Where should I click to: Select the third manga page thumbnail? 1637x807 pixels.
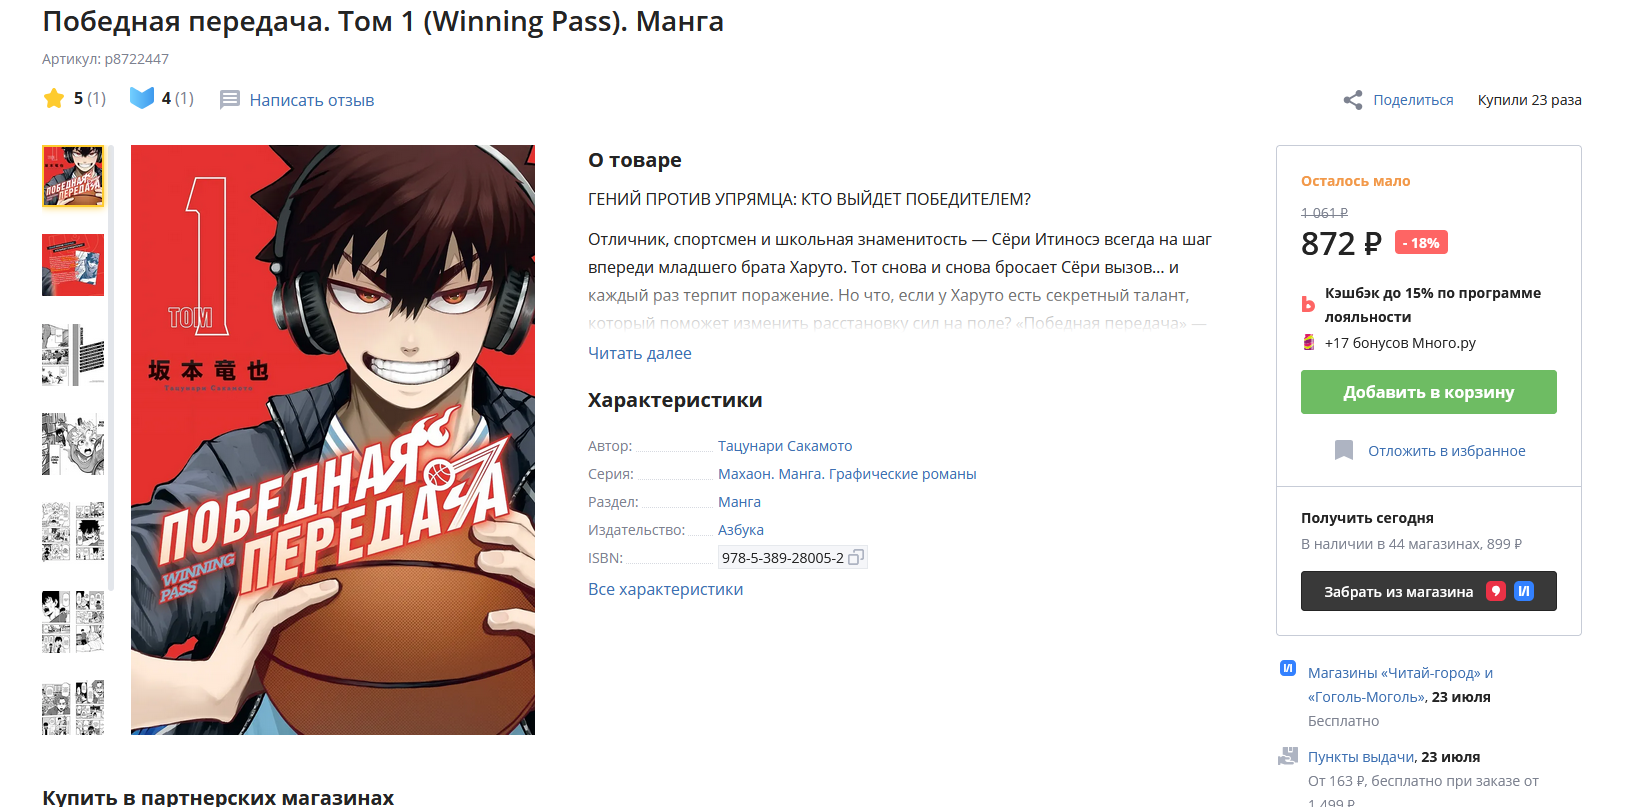(x=73, y=354)
